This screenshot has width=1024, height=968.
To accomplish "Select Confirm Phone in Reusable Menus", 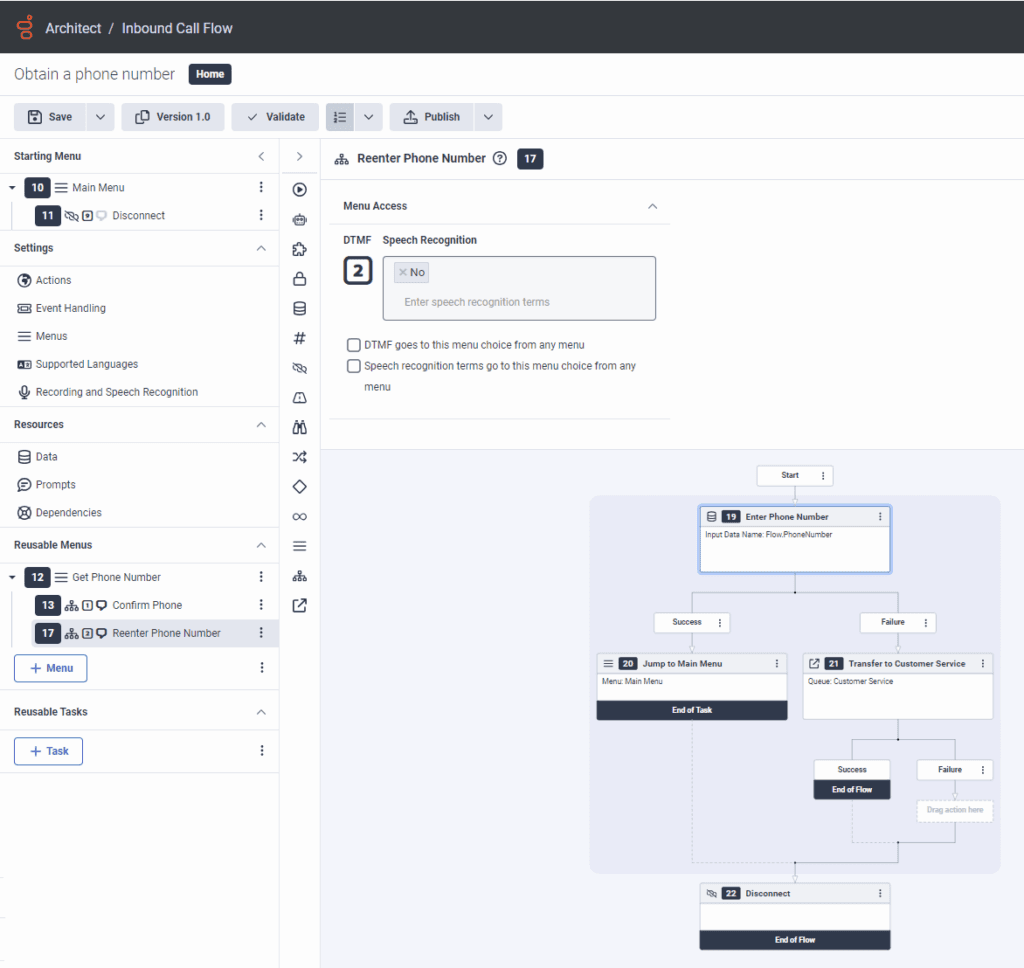I will (x=147, y=605).
